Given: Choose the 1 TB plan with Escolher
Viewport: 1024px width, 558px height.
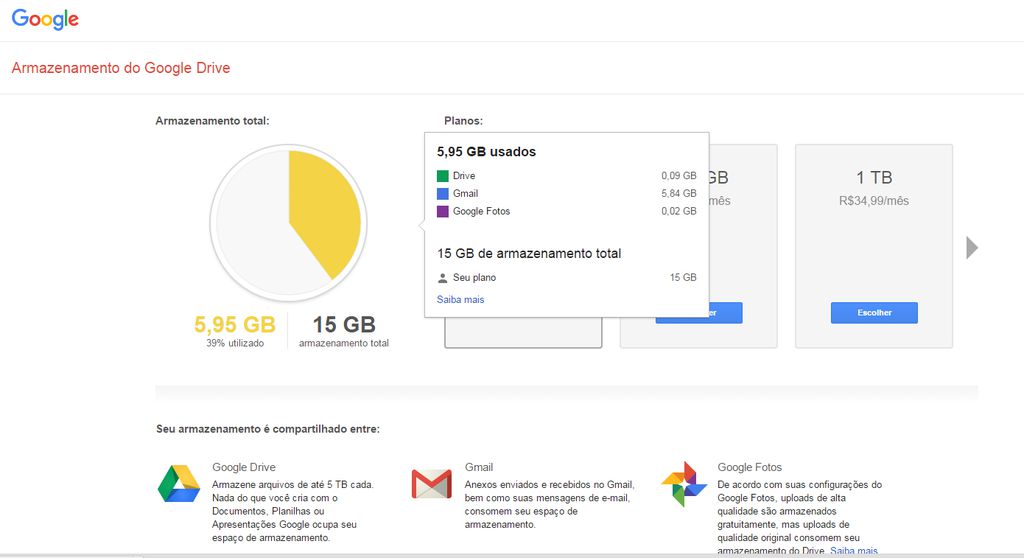Looking at the screenshot, I should (x=874, y=312).
